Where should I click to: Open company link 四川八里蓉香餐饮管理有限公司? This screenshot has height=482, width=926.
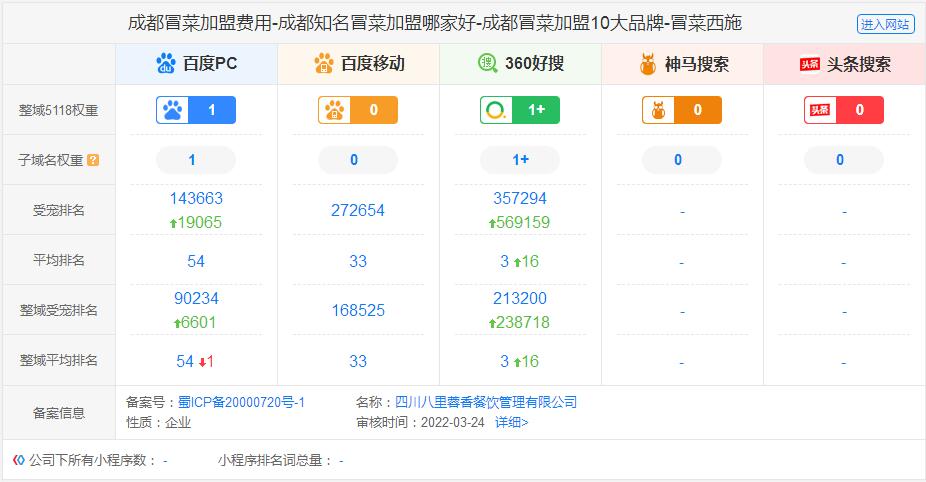(x=486, y=402)
